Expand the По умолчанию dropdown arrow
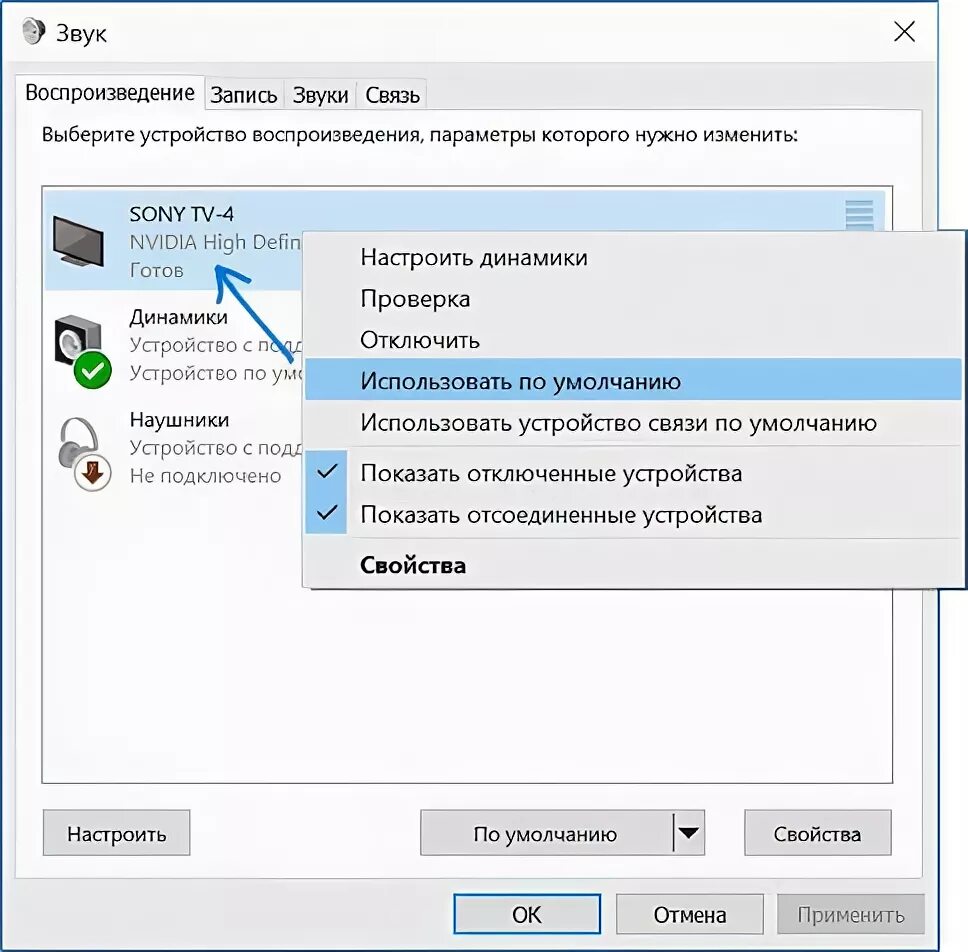 689,833
